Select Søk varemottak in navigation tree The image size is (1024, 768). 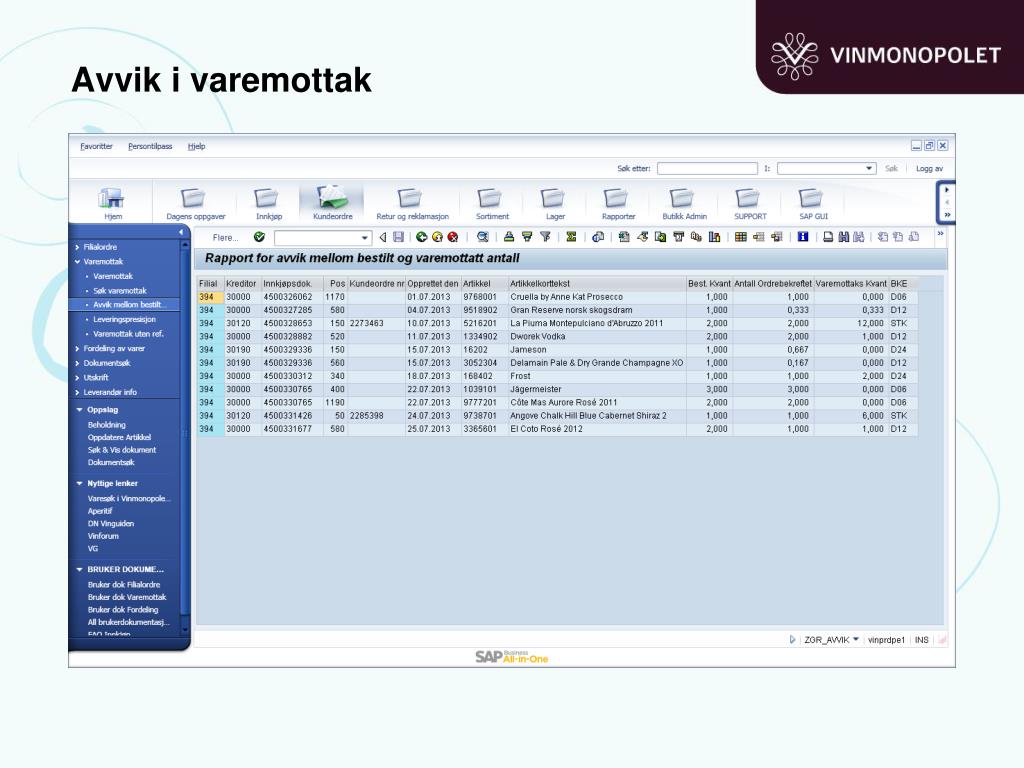click(120, 291)
